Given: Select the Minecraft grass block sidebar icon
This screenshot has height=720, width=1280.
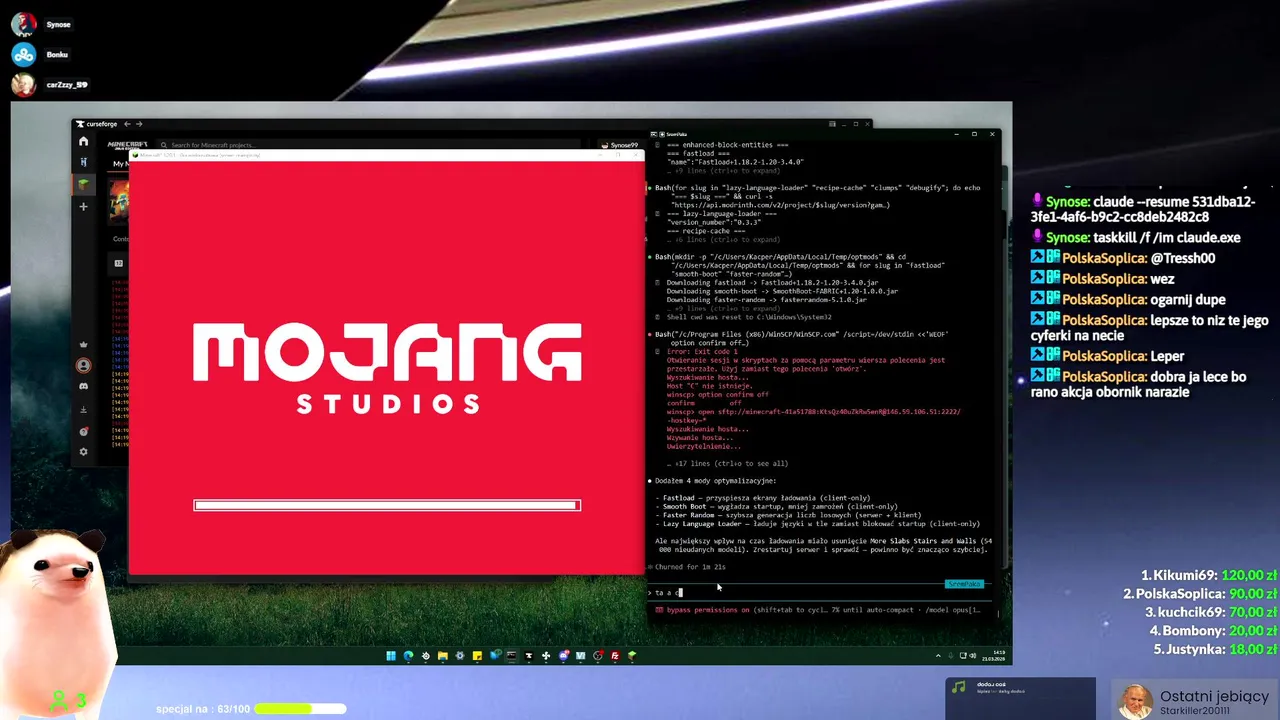Looking at the screenshot, I should tap(83, 184).
